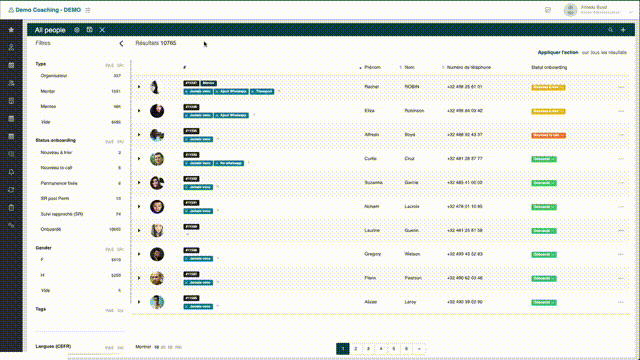Open settings gear next to All people

pos(77,30)
